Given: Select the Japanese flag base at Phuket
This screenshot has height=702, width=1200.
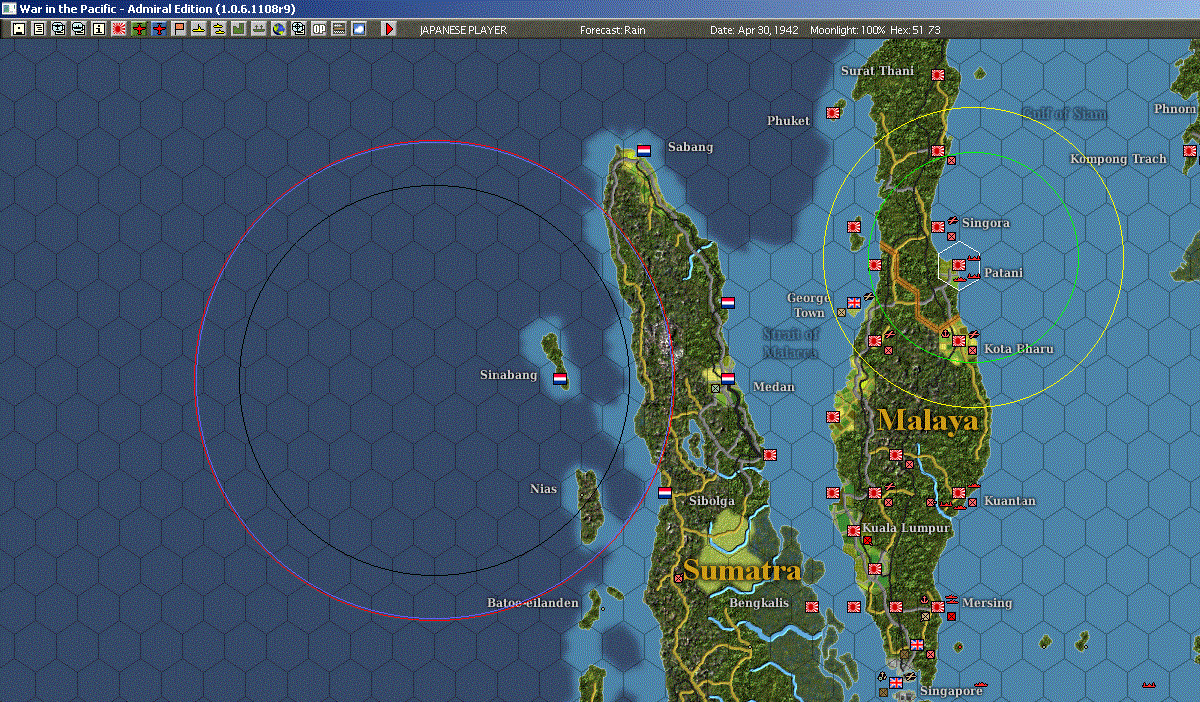Looking at the screenshot, I should click(x=833, y=113).
